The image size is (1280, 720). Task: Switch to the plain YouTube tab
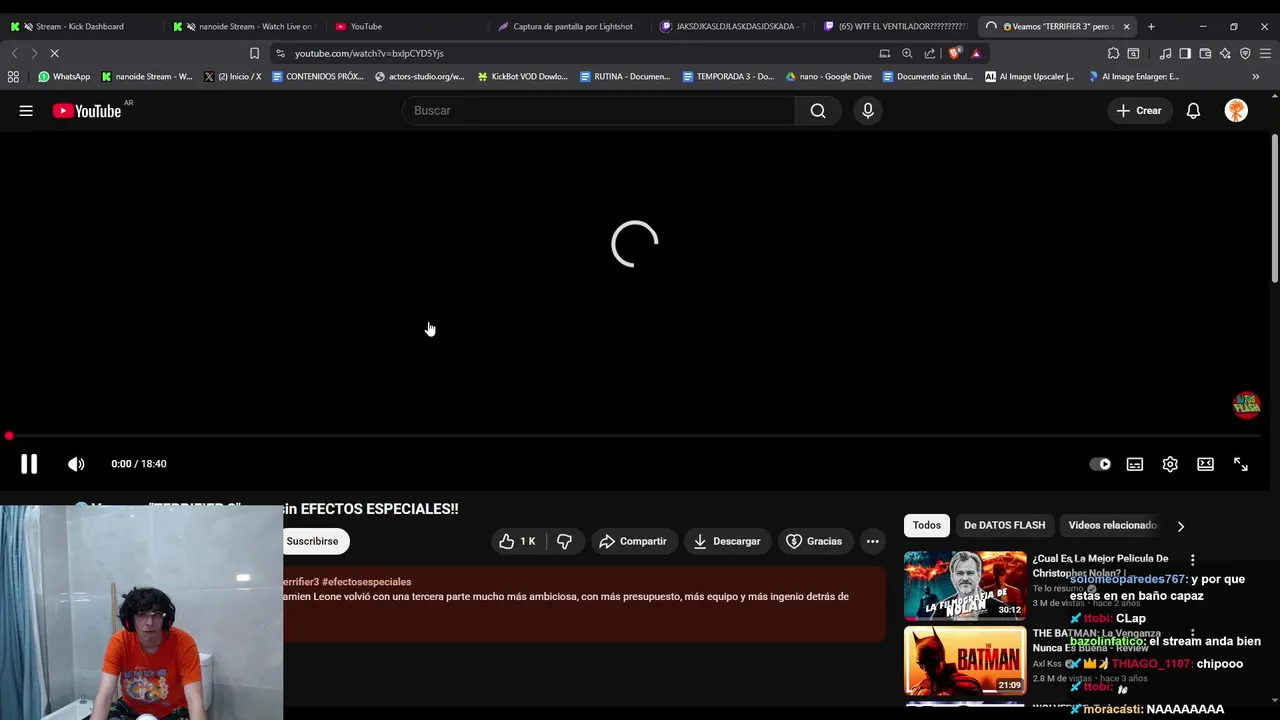[x=405, y=26]
